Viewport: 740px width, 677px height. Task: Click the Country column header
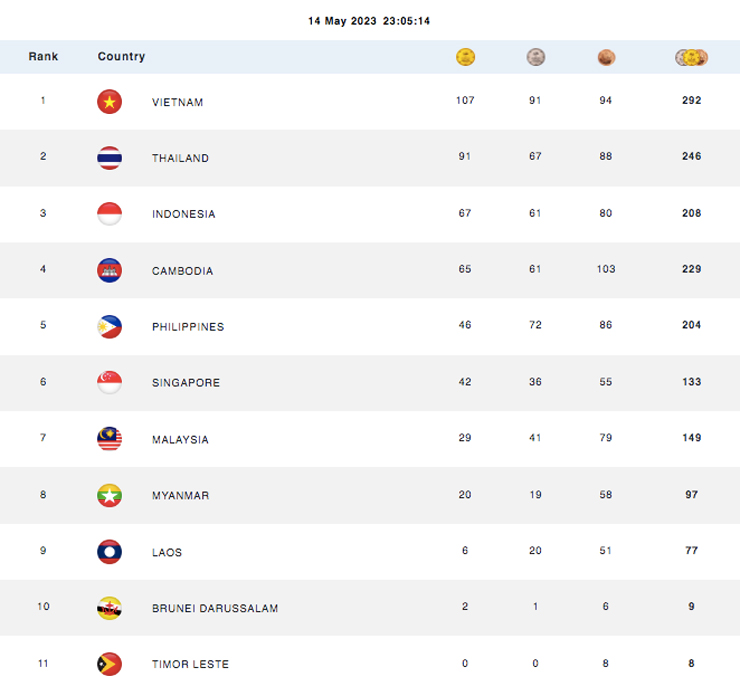coord(121,57)
